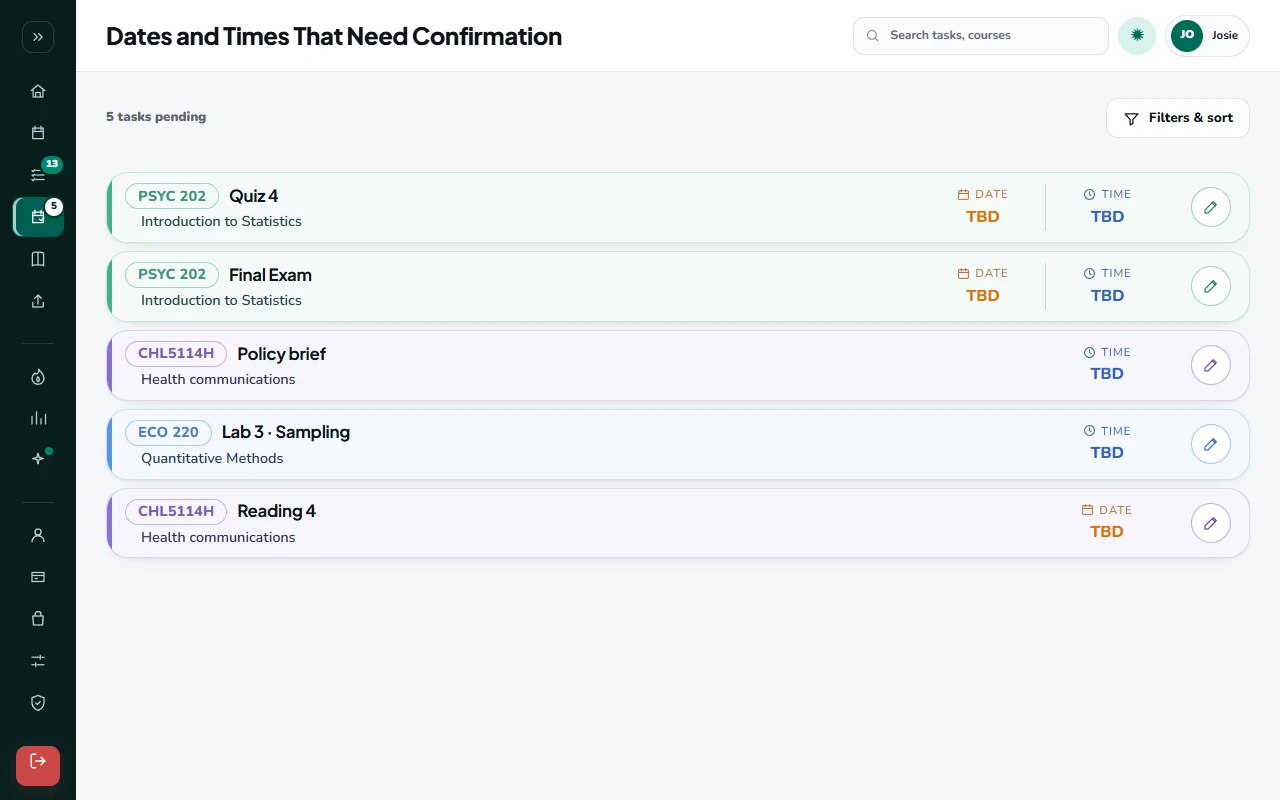Viewport: 1280px width, 800px height.
Task: Open the bar chart analytics icon
Action: 38,418
